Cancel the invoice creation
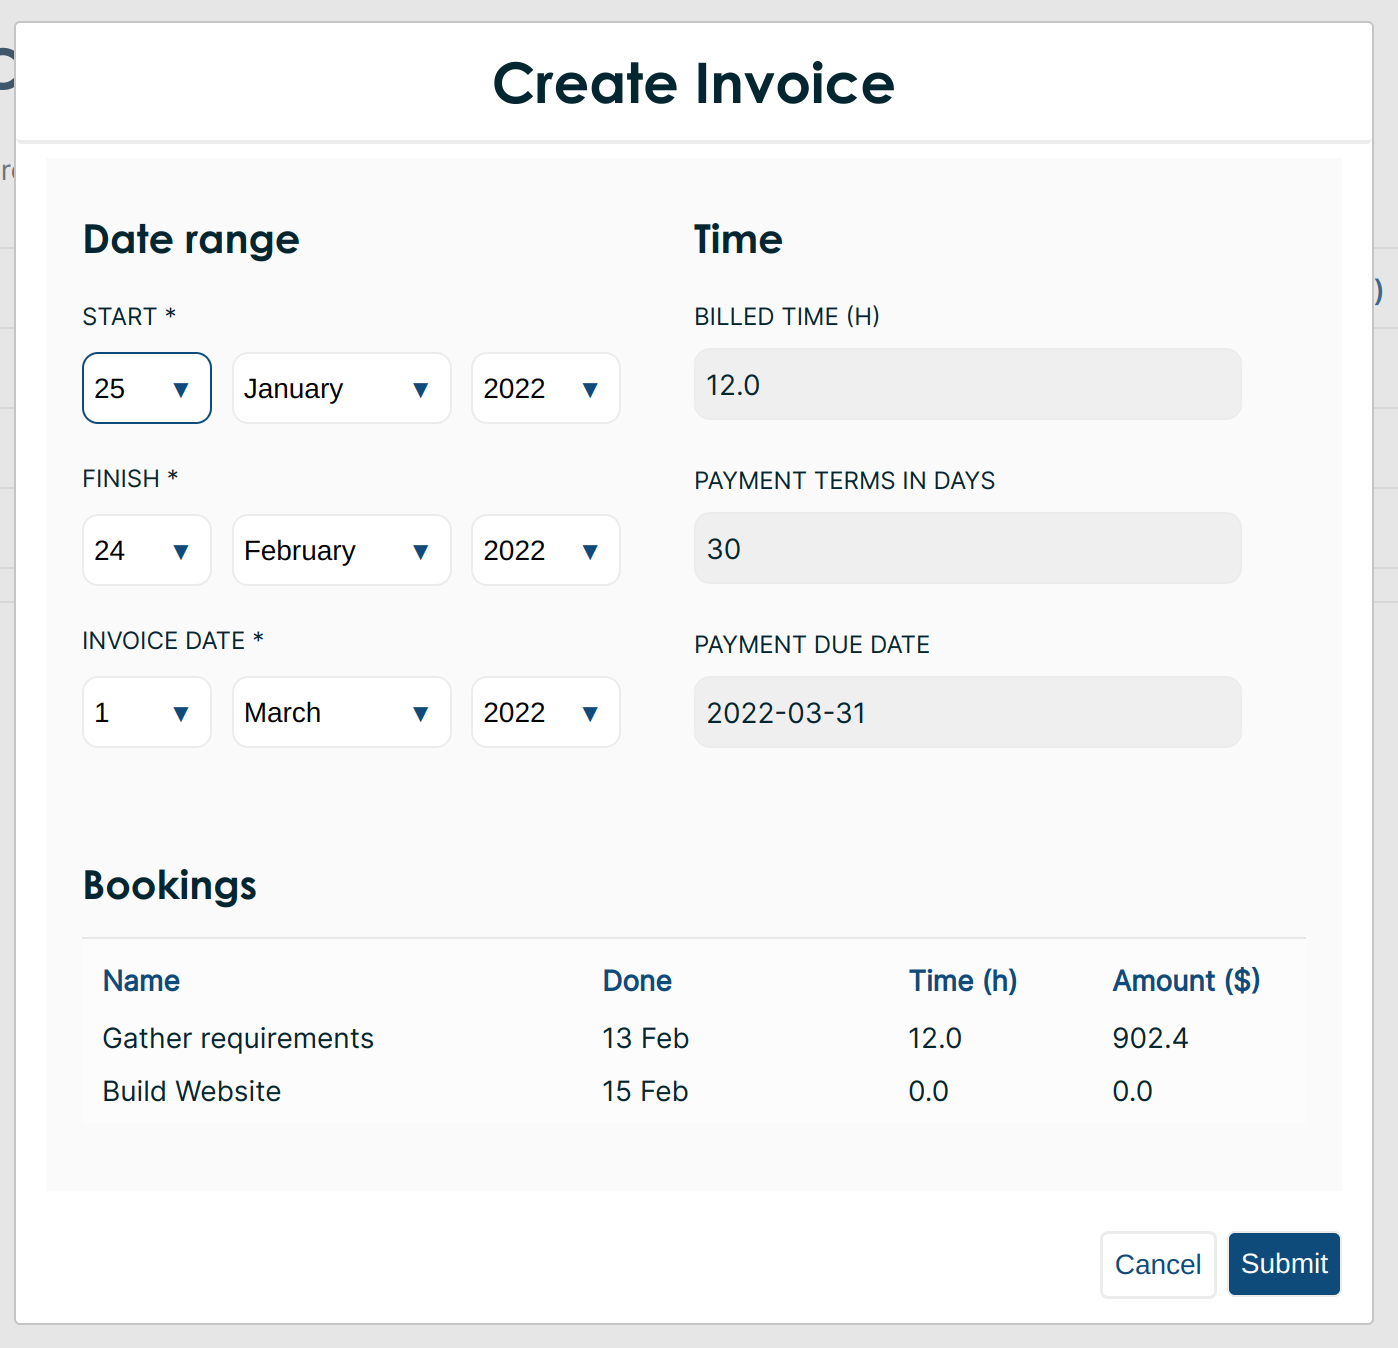 coord(1157,1265)
